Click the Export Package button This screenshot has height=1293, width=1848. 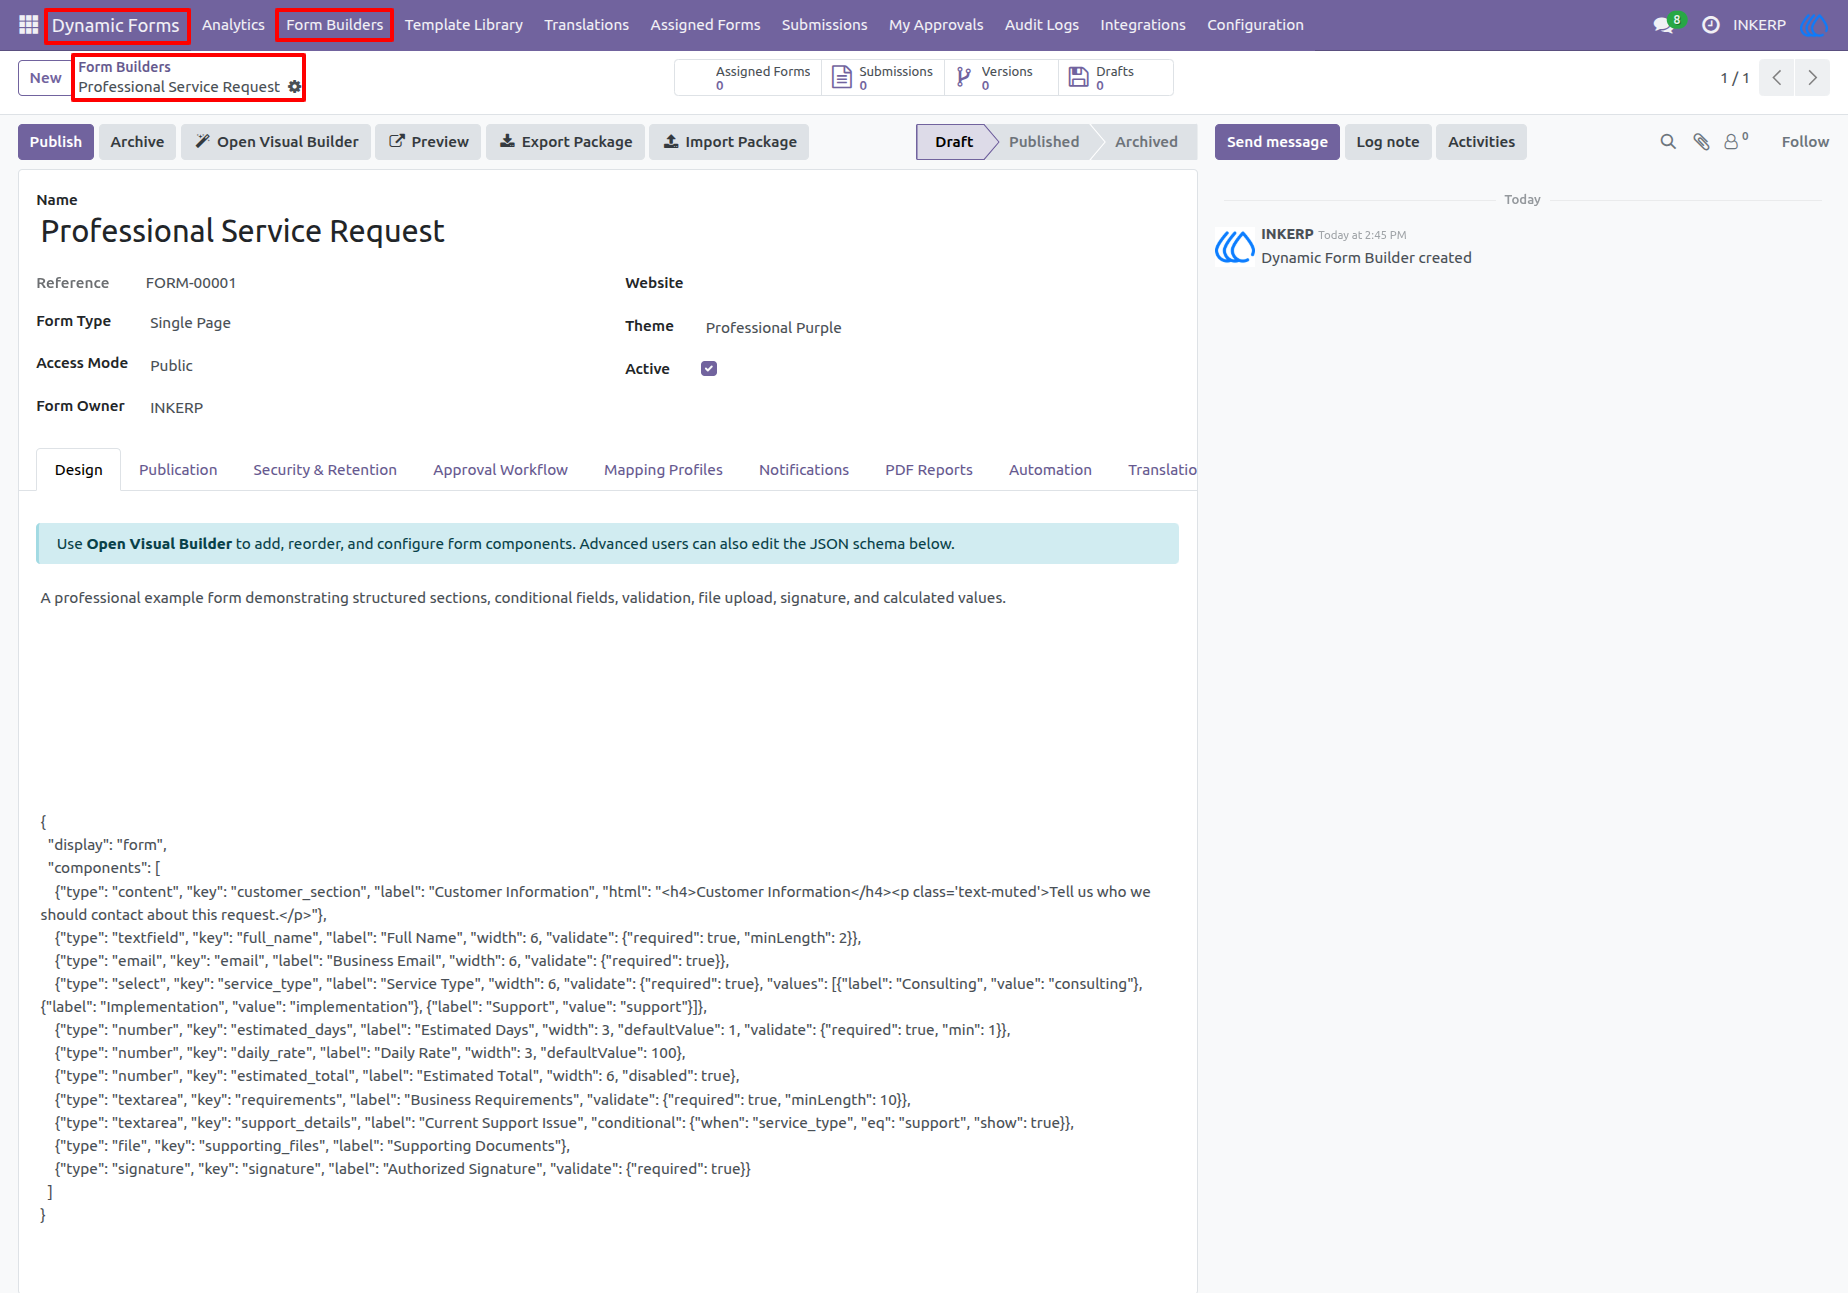(x=565, y=142)
